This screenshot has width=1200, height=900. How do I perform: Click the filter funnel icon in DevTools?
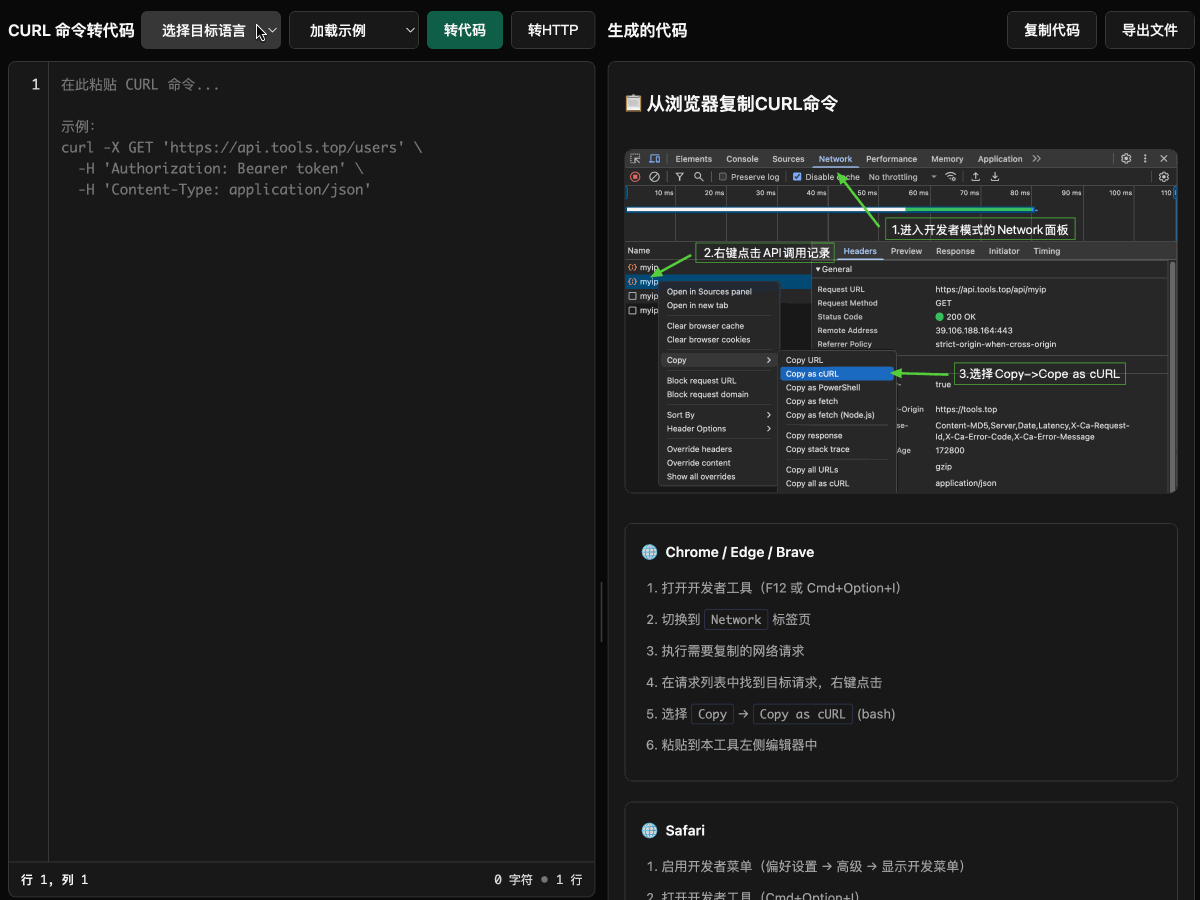click(680, 177)
